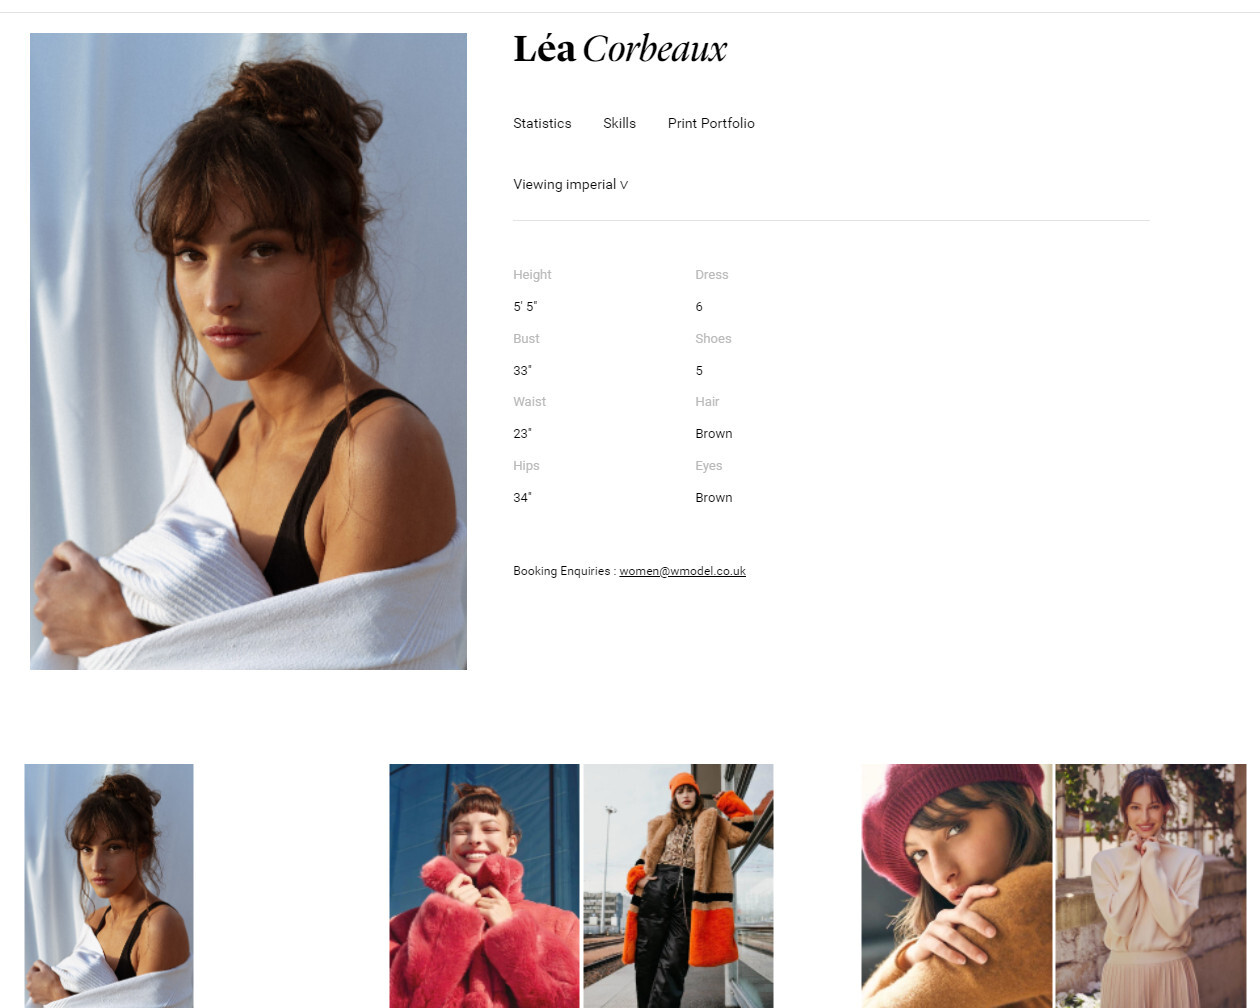1260x1008 pixels.
Task: Select the Hips measurement 34"
Action: [x=523, y=498]
